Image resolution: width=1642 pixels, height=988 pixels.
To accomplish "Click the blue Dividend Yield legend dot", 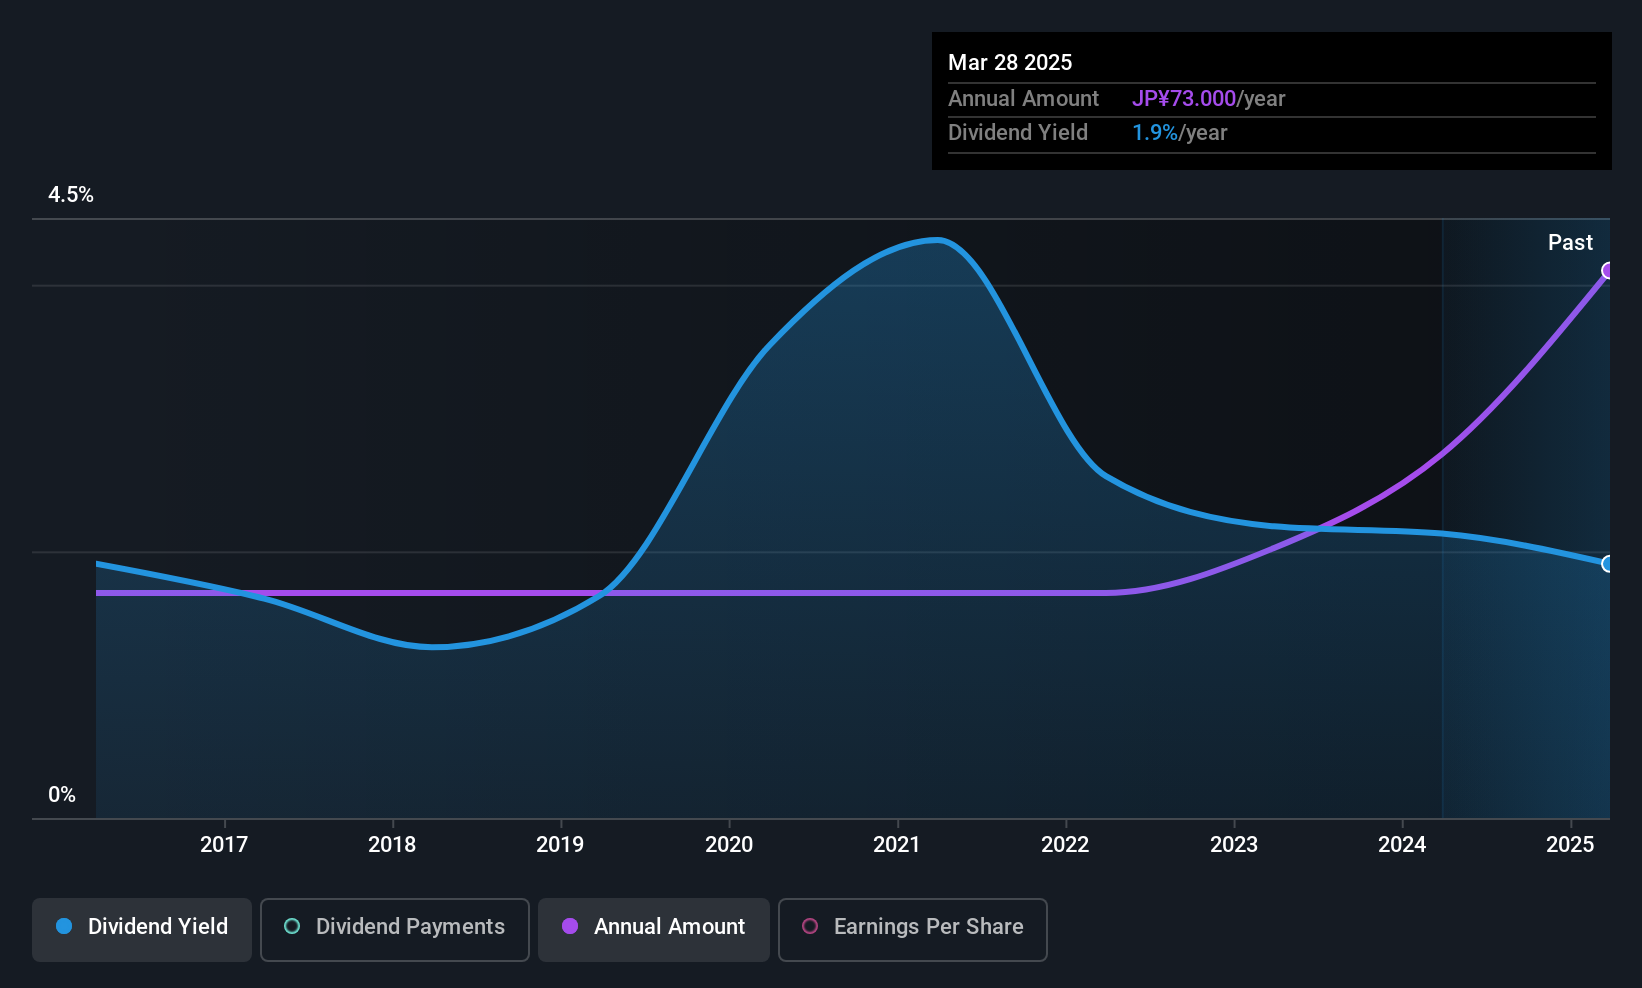I will (x=64, y=926).
